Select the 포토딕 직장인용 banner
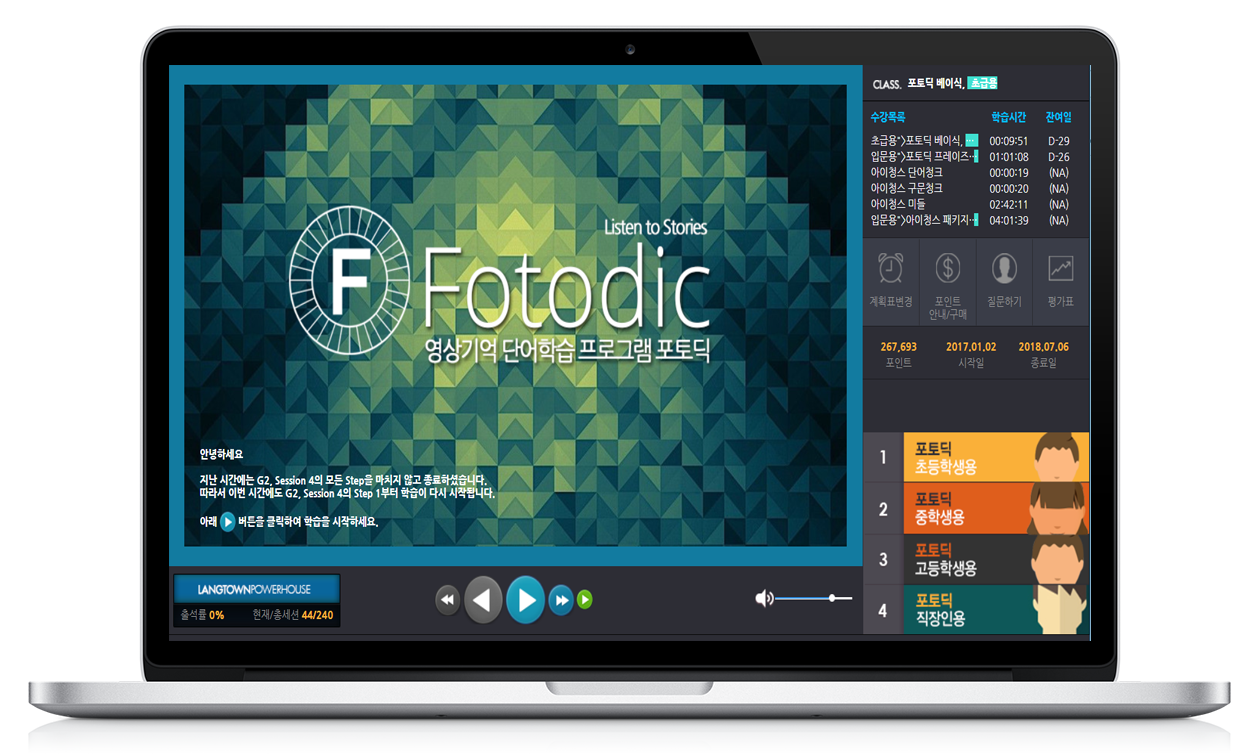 [x=996, y=609]
